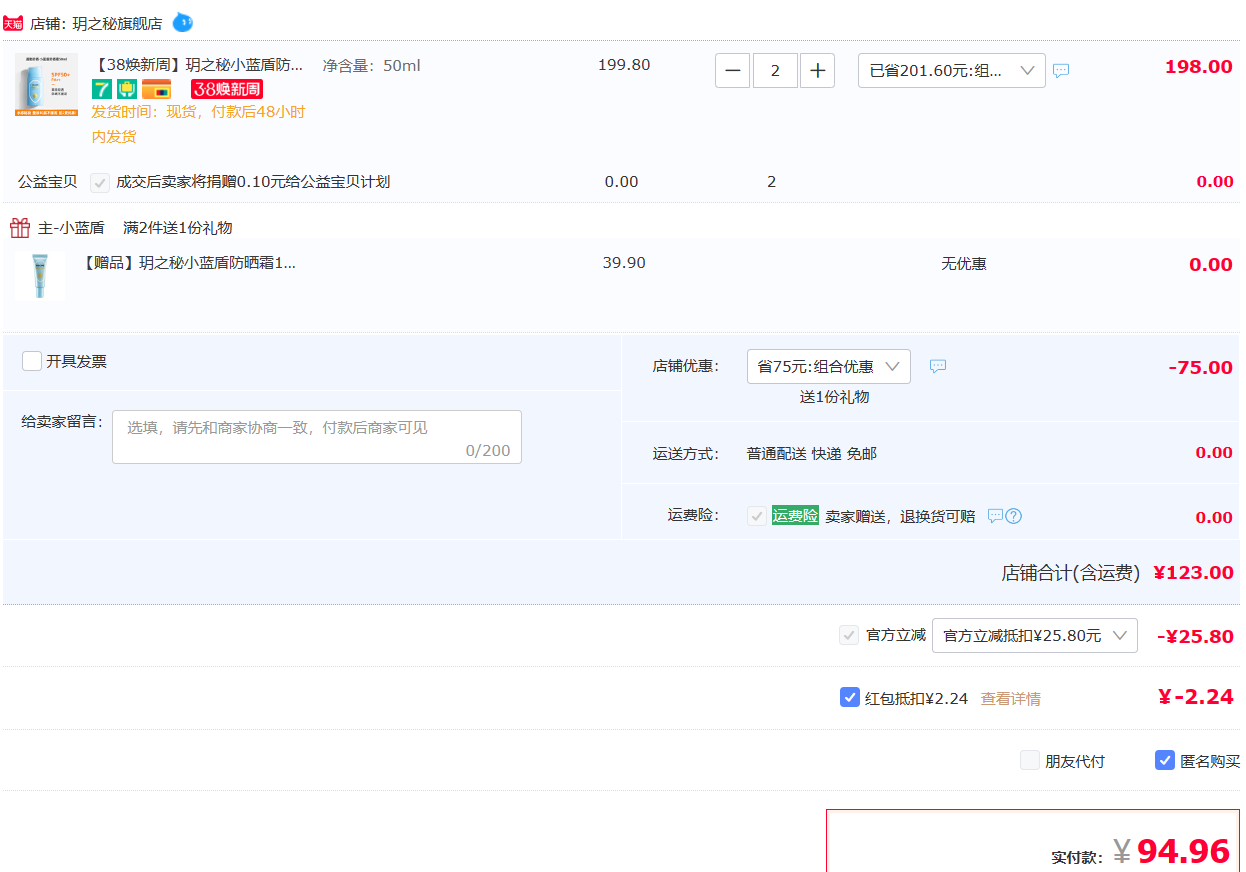1246x872 pixels.
Task: Click the 送1份礼物 text under store discount
Action: coord(834,397)
